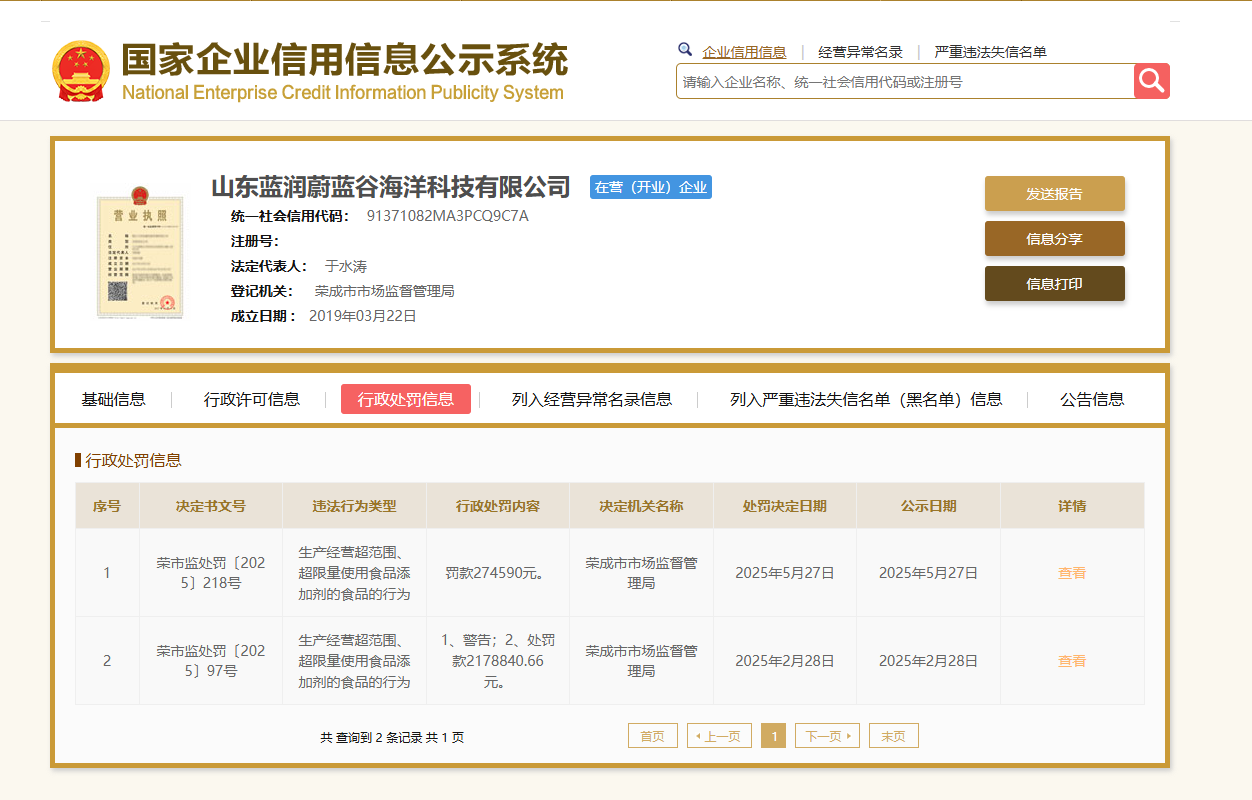
Task: Select the 经营异常名录 search category
Action: (x=860, y=52)
